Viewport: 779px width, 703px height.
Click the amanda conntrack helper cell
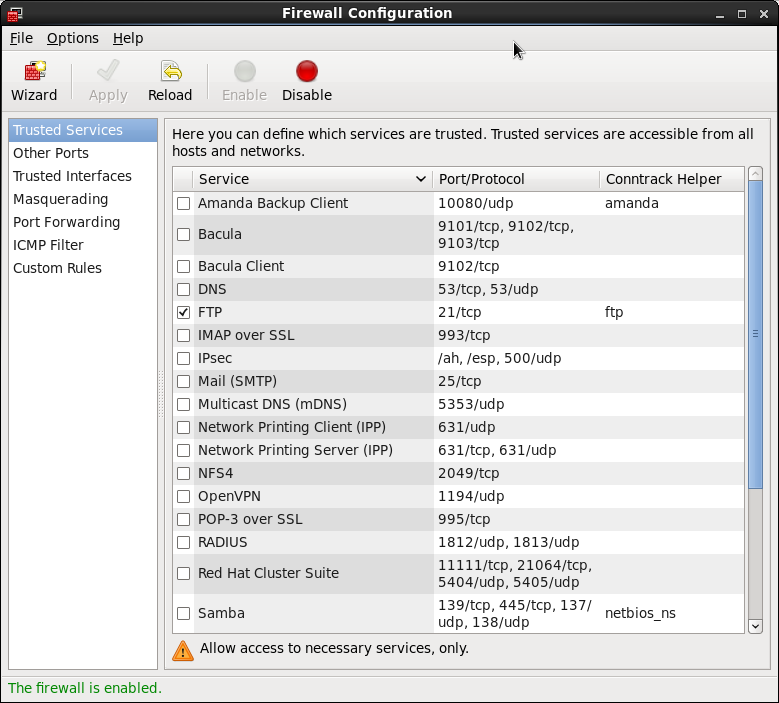point(632,203)
